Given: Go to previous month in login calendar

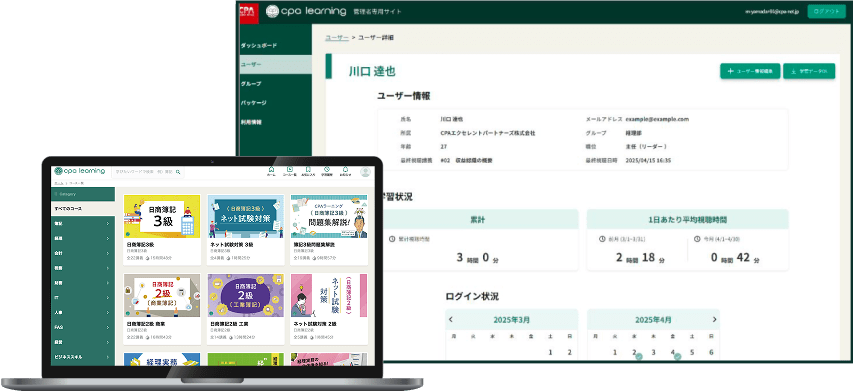Looking at the screenshot, I should pyautogui.click(x=450, y=319).
